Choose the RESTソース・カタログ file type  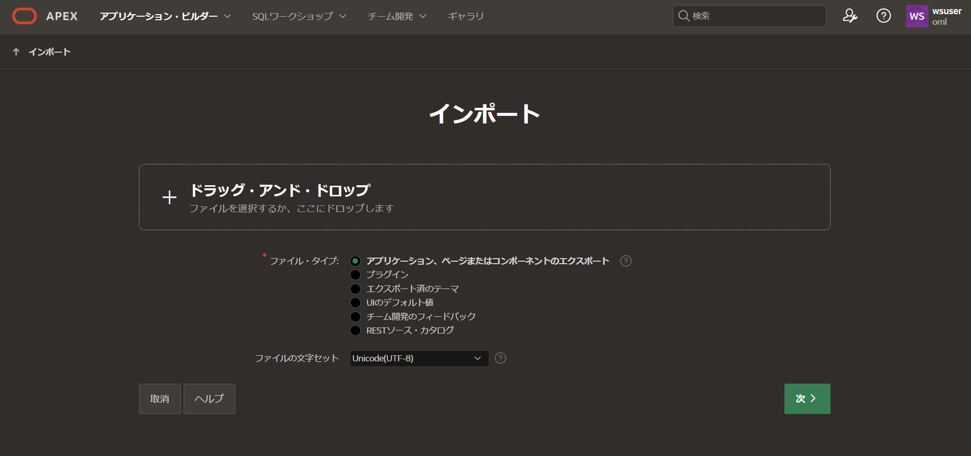pos(355,331)
